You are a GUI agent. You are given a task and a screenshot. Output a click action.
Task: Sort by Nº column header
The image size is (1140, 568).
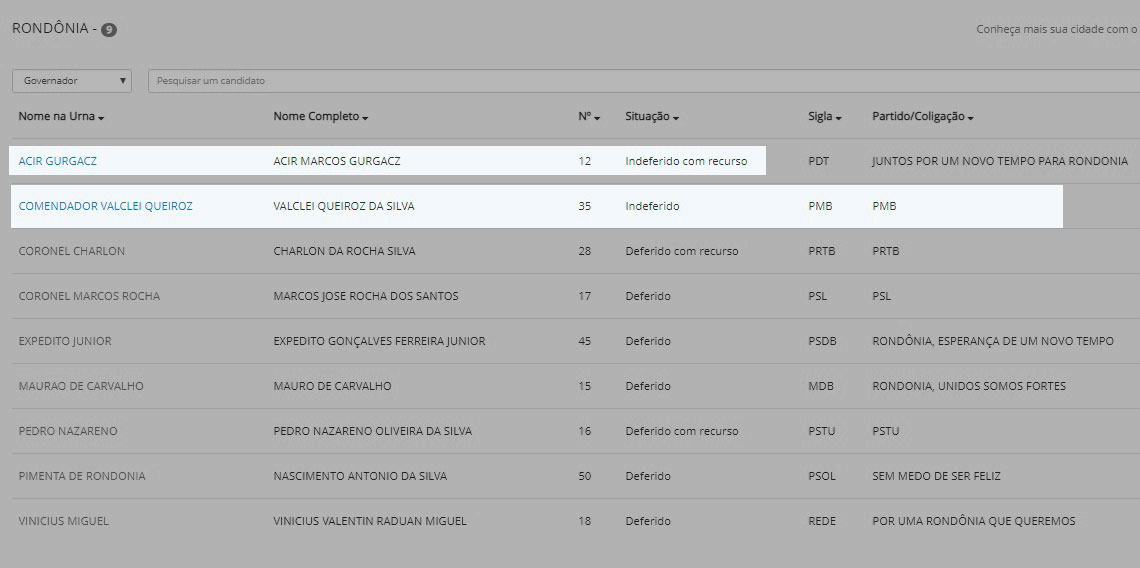pyautogui.click(x=589, y=116)
